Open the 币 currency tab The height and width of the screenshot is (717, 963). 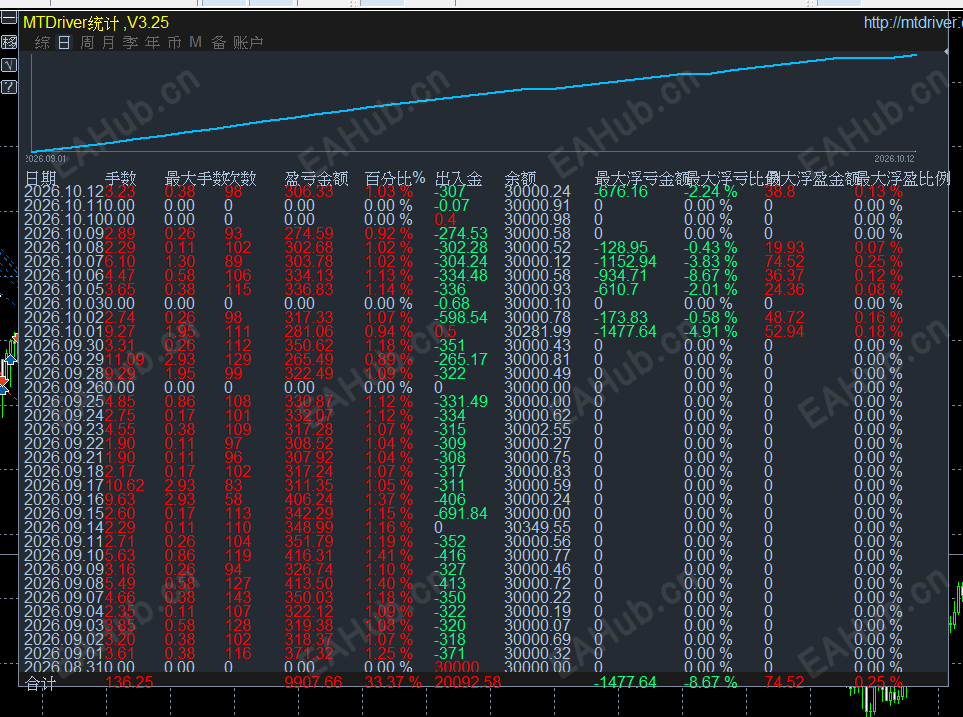pos(174,42)
